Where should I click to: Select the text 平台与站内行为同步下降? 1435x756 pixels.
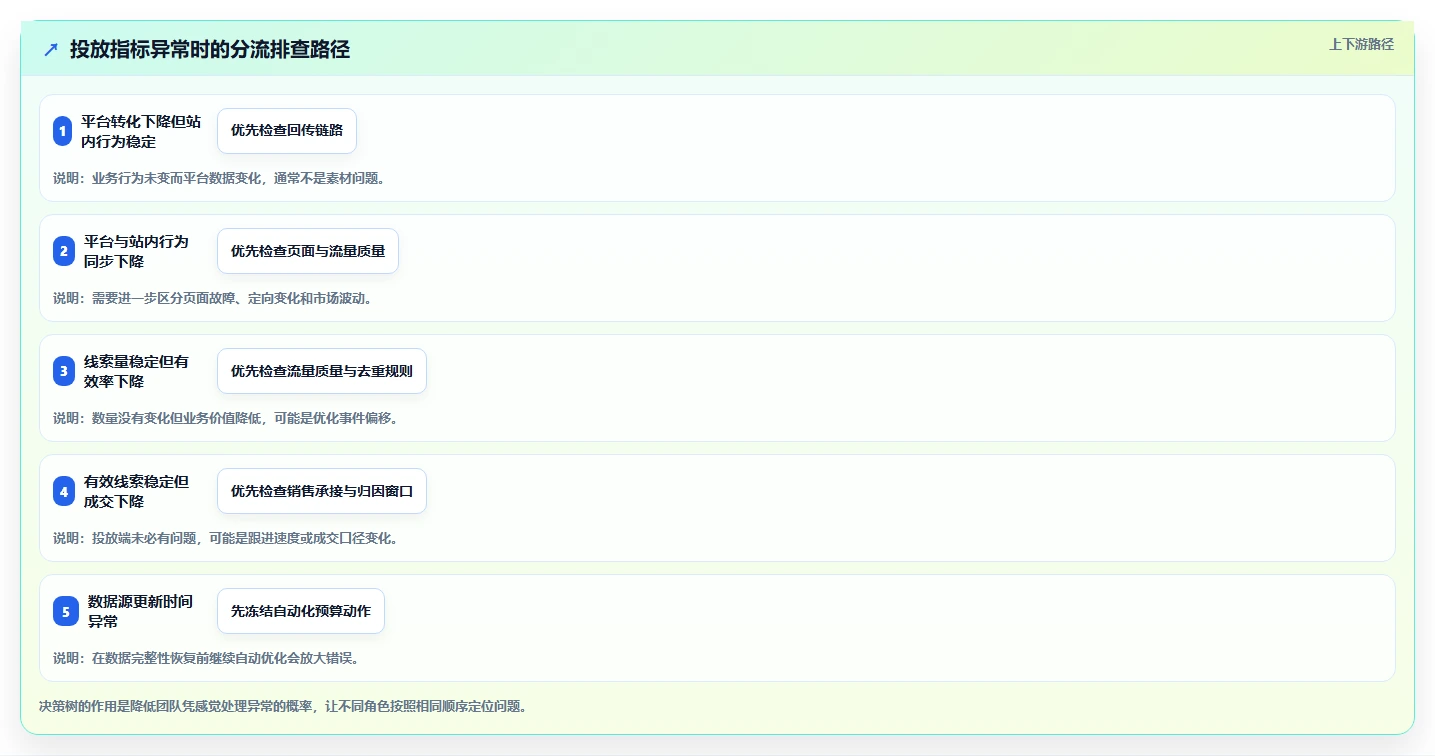pyautogui.click(x=136, y=251)
